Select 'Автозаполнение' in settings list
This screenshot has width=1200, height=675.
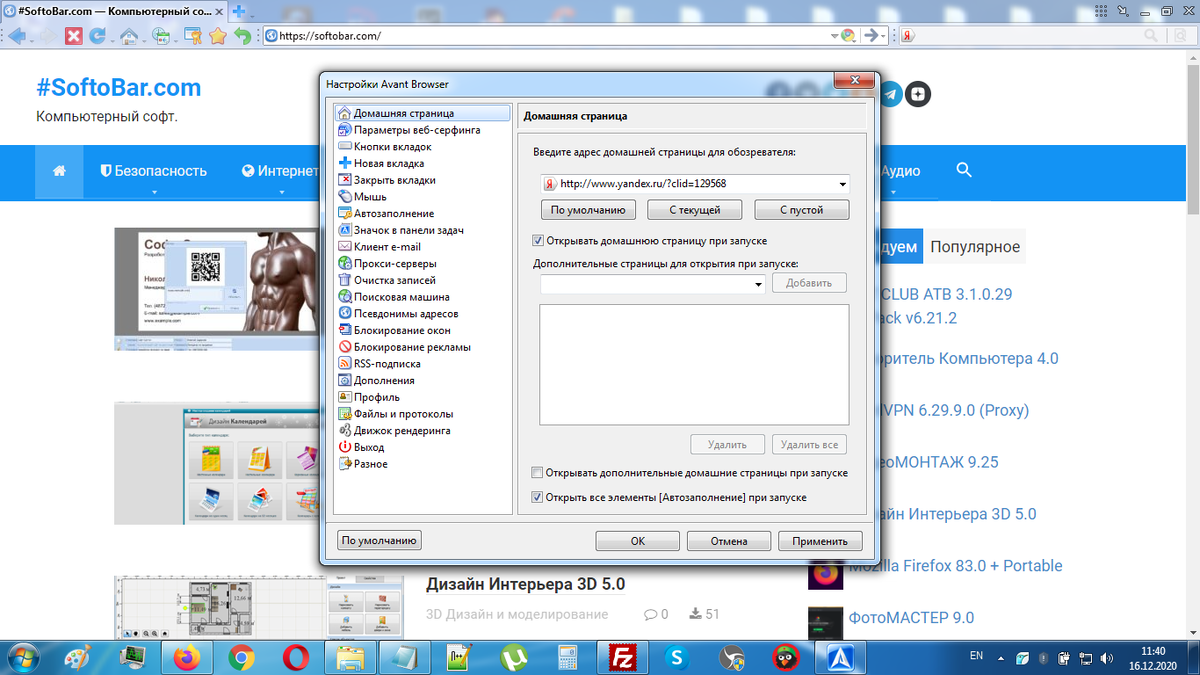[x=394, y=213]
